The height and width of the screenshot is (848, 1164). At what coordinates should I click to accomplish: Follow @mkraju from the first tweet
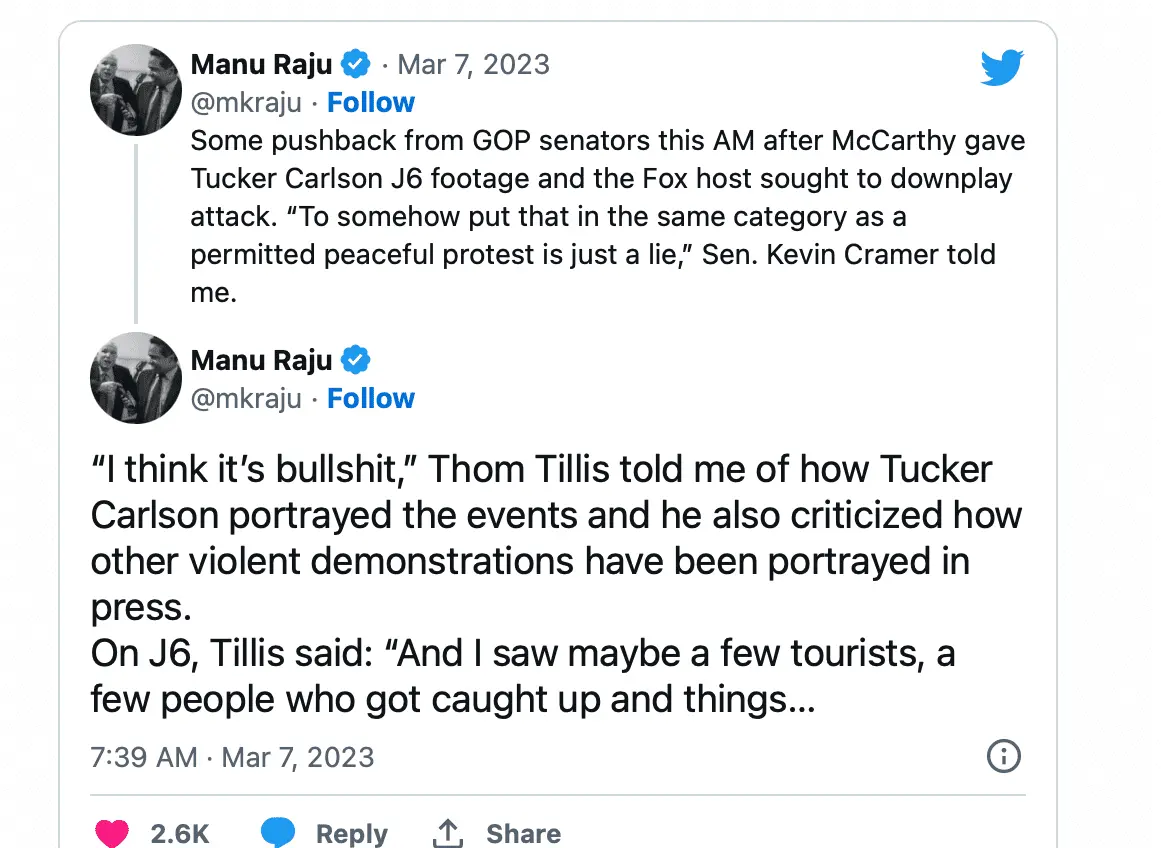click(x=370, y=102)
